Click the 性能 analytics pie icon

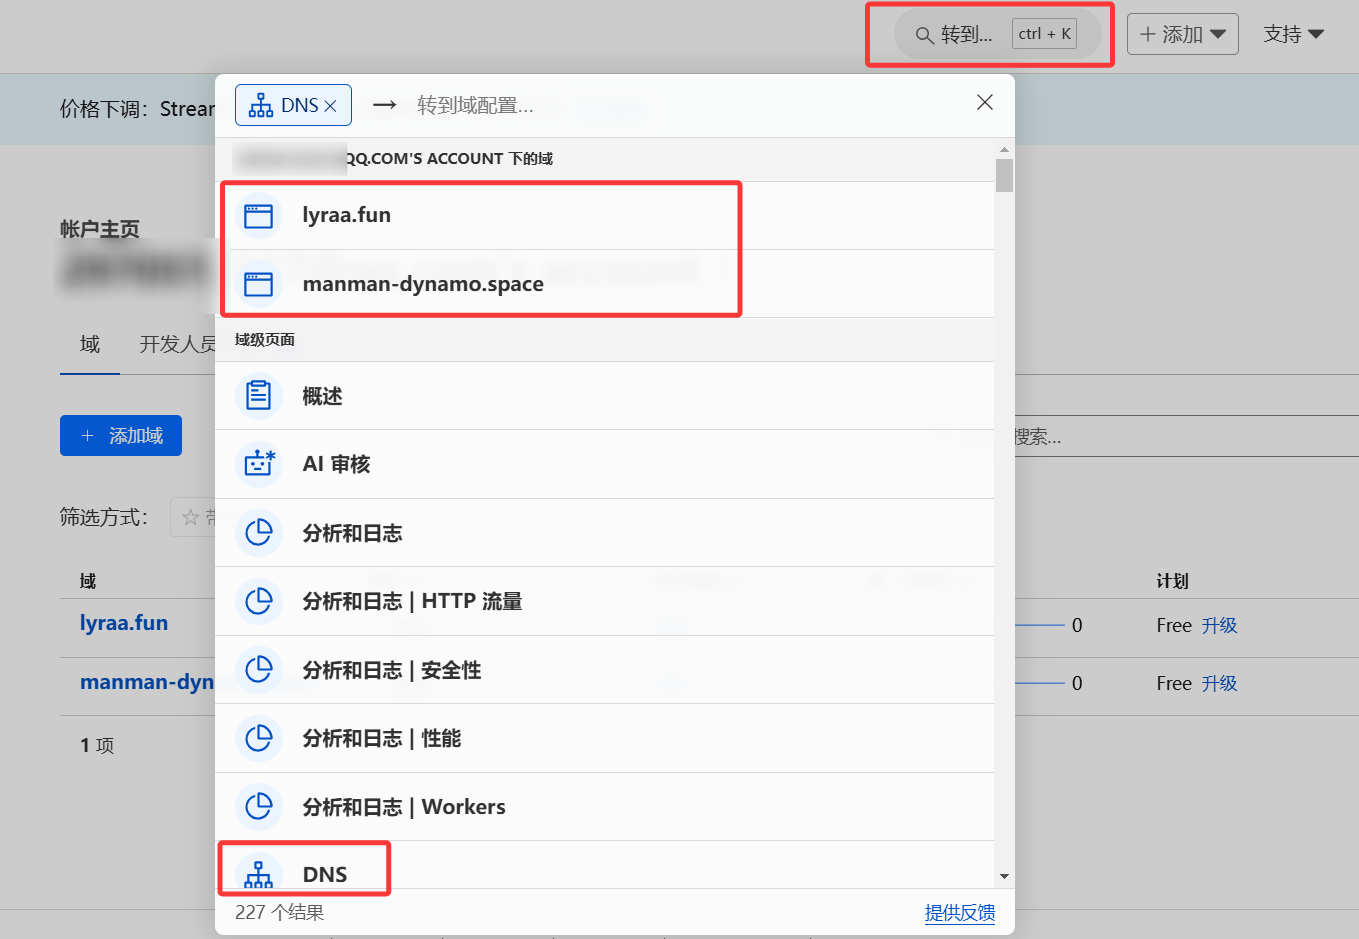click(x=259, y=738)
